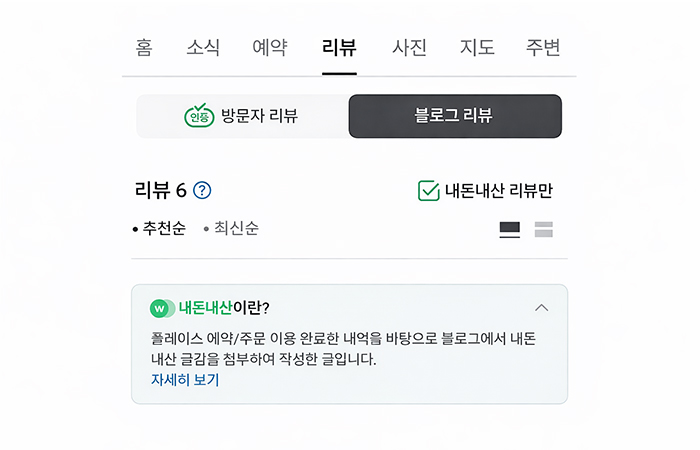
Task: Select the 리뷰 tab
Action: click(x=339, y=47)
